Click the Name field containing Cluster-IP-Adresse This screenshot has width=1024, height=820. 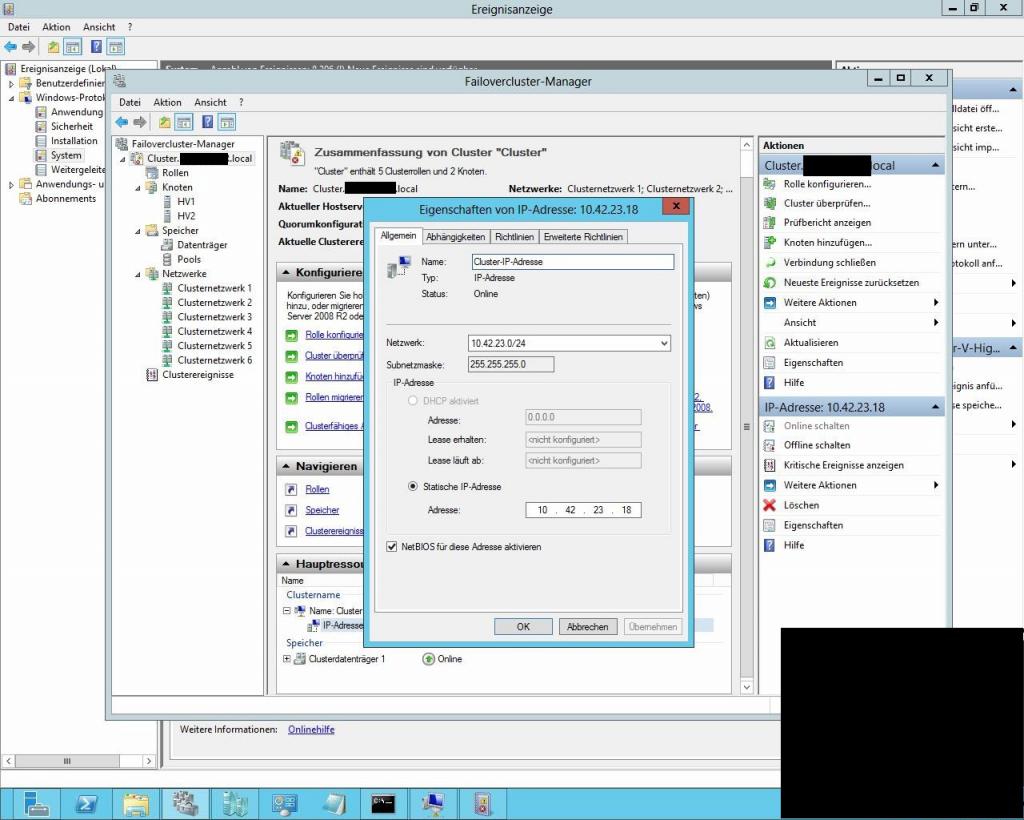[x=573, y=262]
